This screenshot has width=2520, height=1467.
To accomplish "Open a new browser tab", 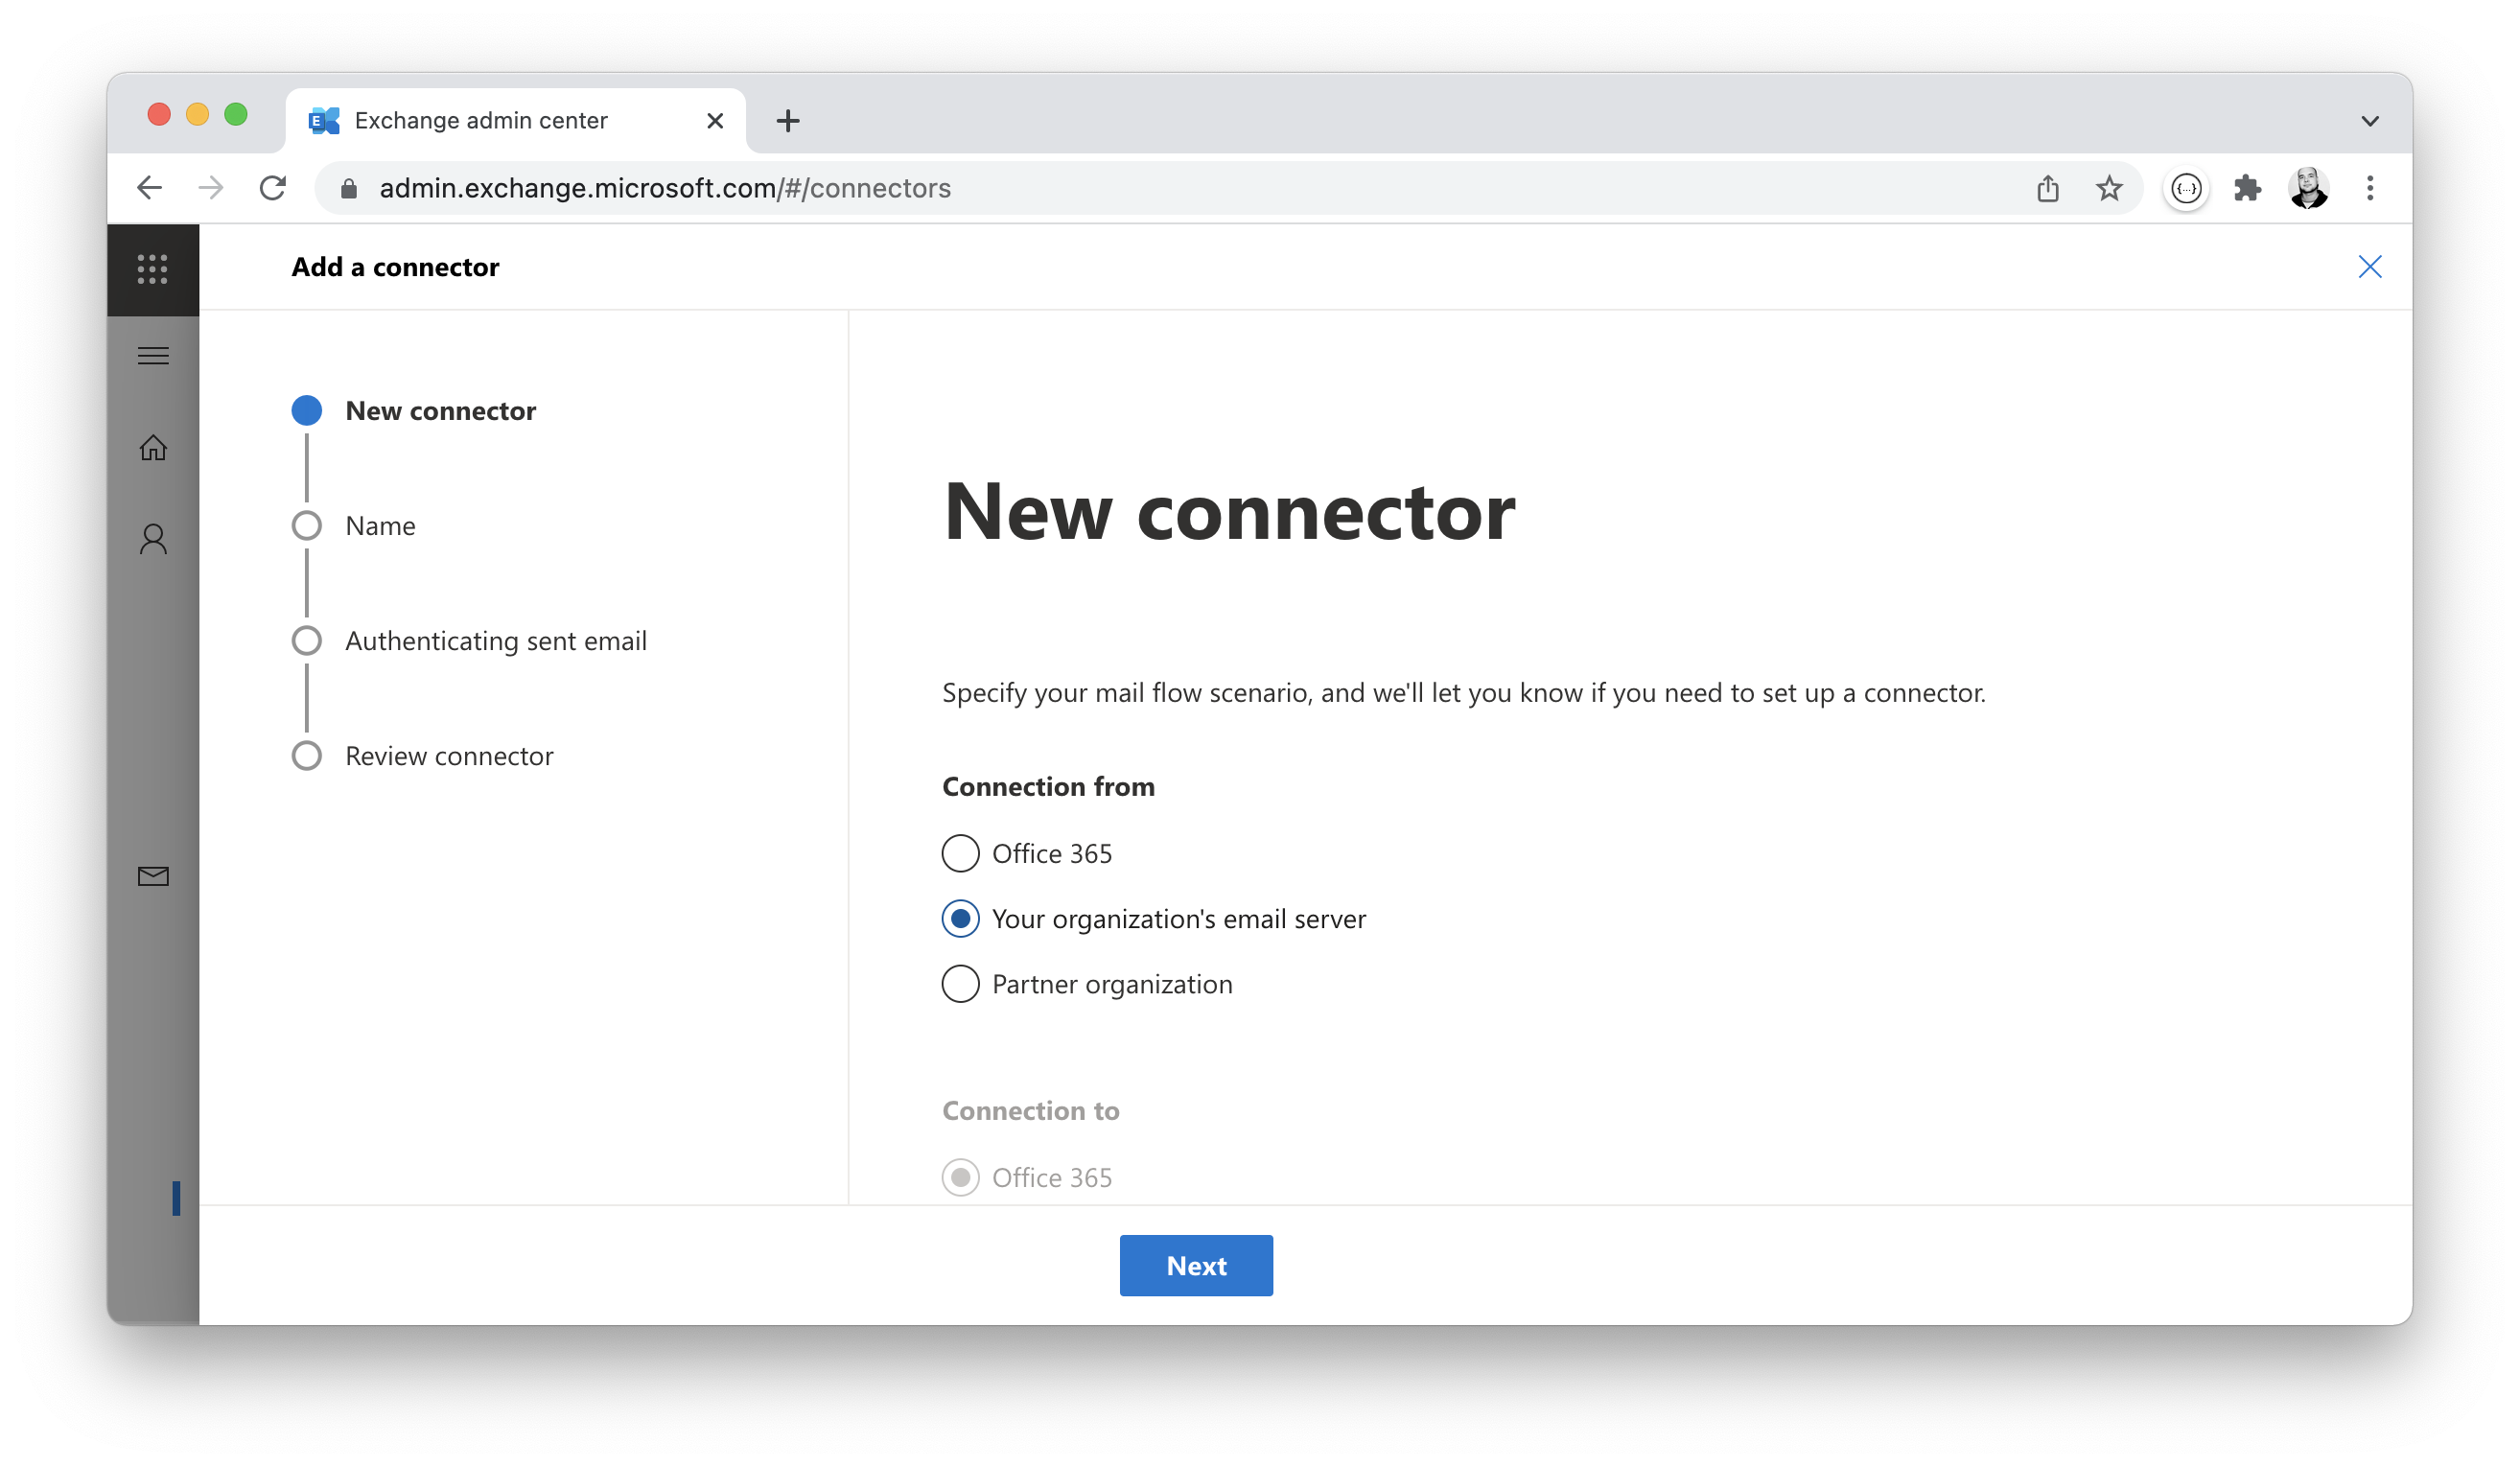I will 787,121.
